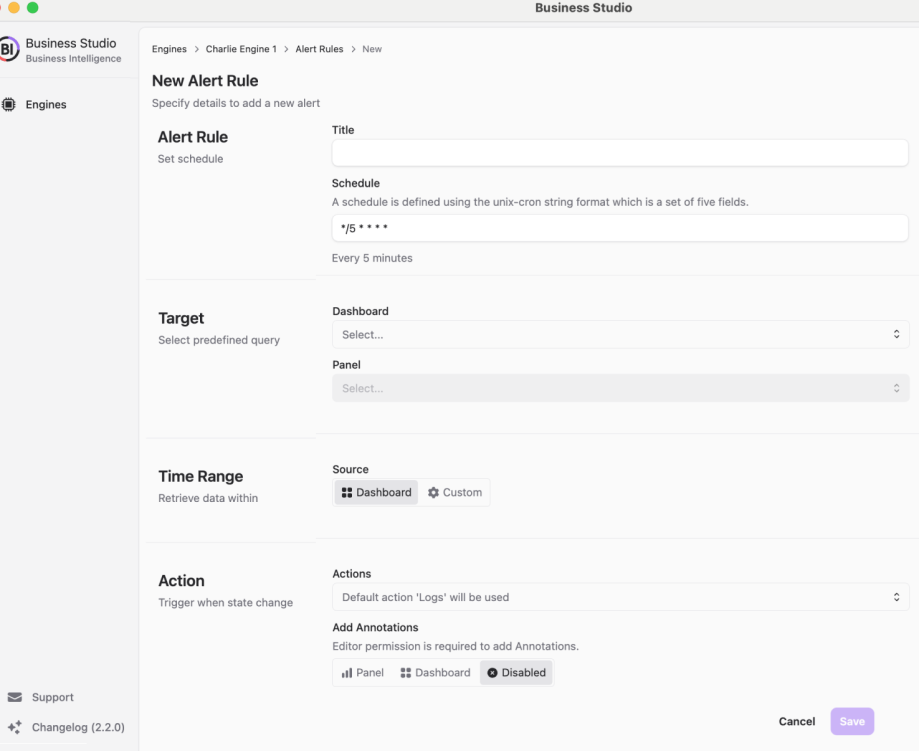
Task: Click the 'Select predefined query' text
Action: pos(219,340)
